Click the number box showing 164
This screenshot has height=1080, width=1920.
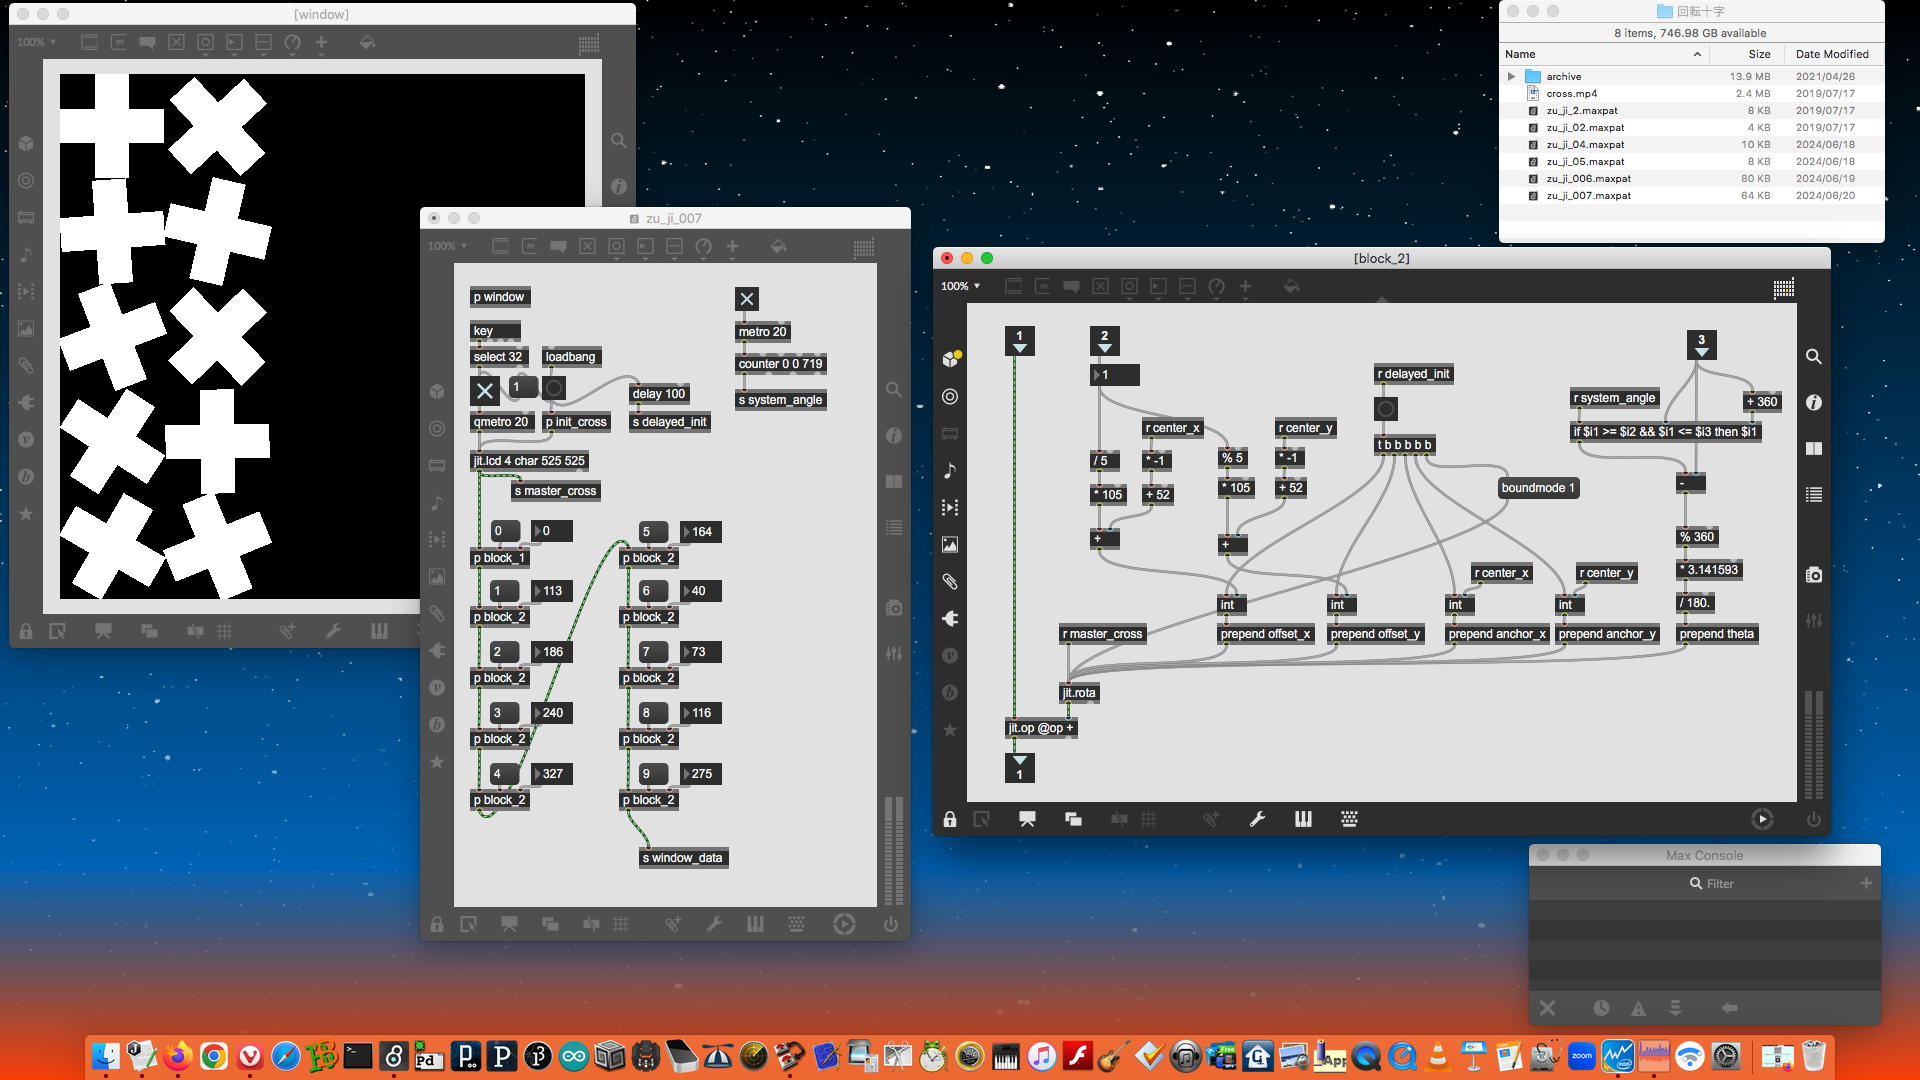tap(702, 532)
